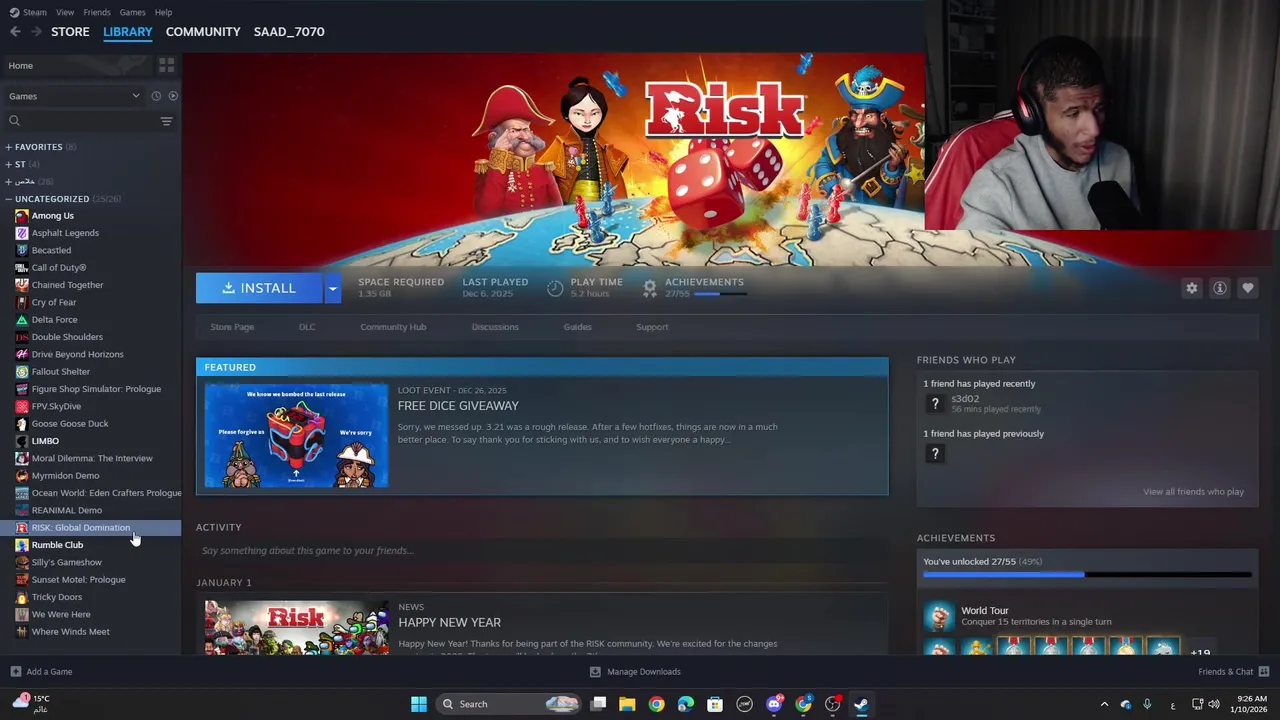Click the ready-to-play filter icon
This screenshot has height=720, width=1280.
click(x=173, y=96)
